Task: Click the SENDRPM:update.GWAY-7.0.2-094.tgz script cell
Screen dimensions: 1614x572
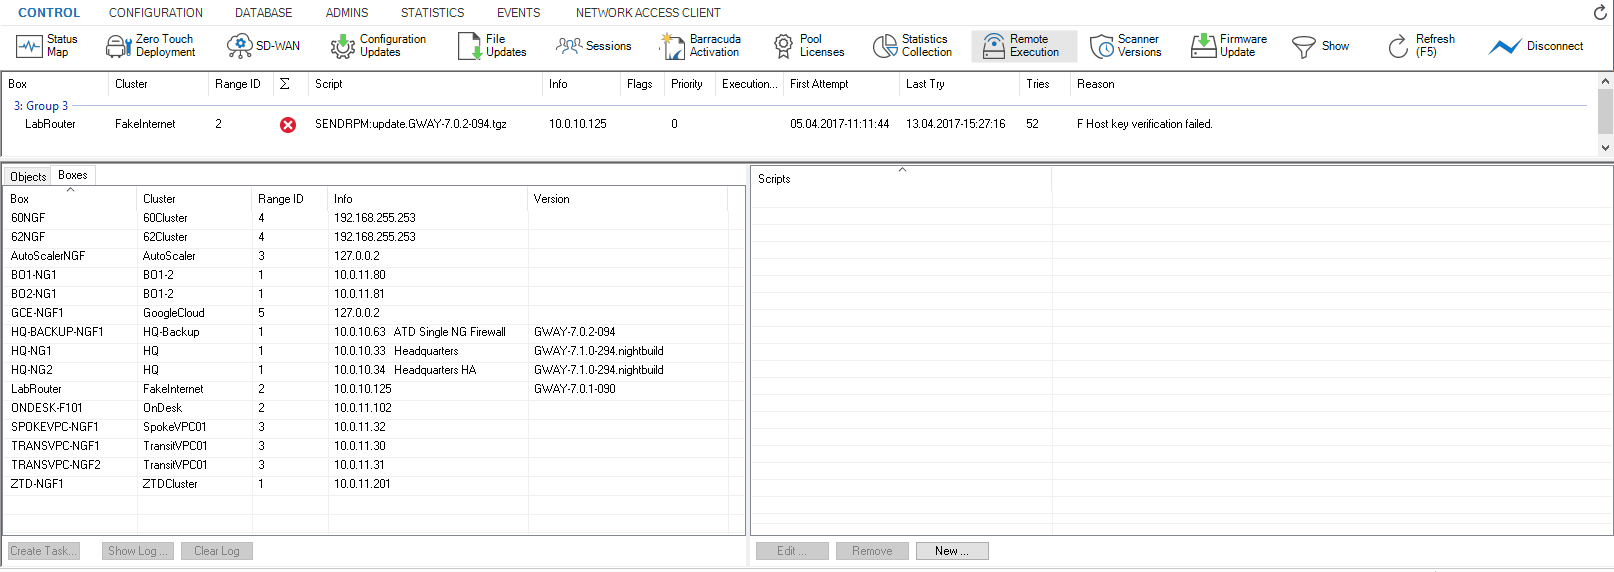Action: point(411,124)
